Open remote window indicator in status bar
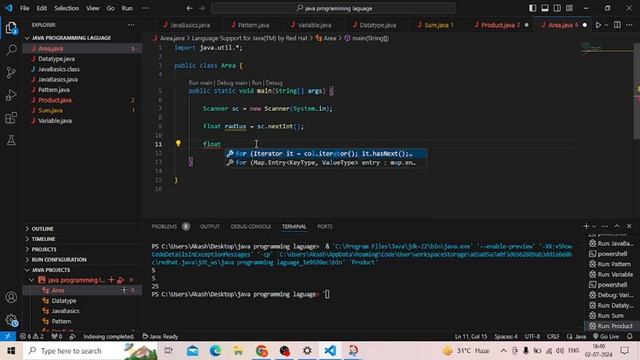640x360 pixels. tap(8, 336)
